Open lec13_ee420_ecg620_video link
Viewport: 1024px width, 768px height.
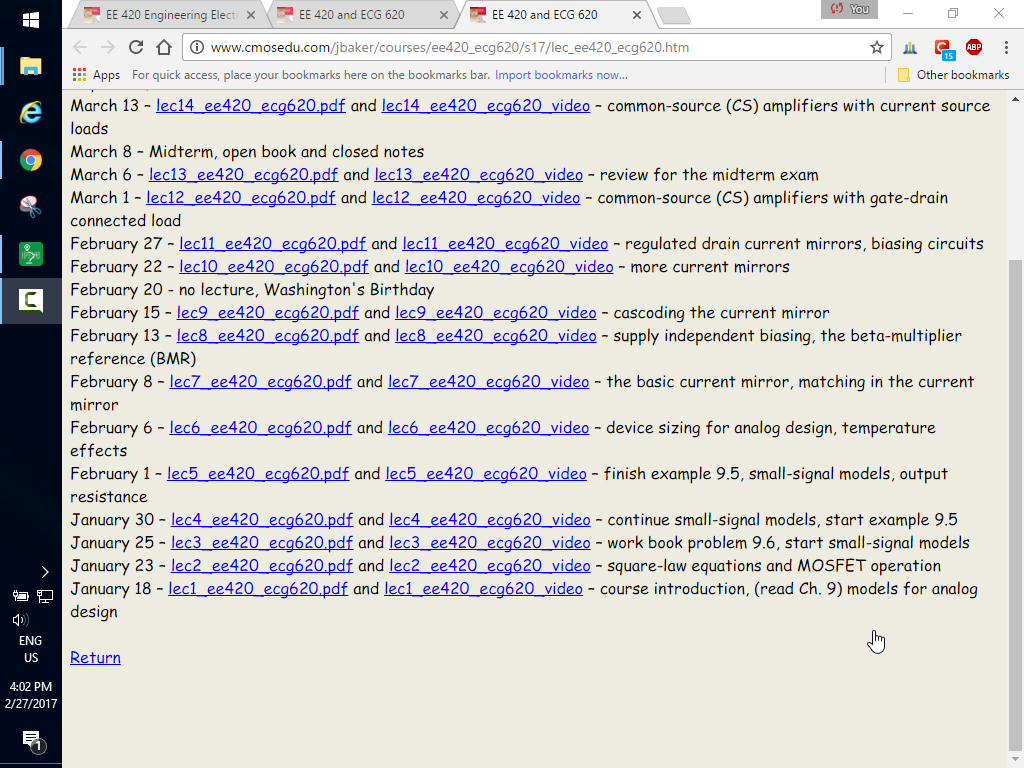pos(479,175)
